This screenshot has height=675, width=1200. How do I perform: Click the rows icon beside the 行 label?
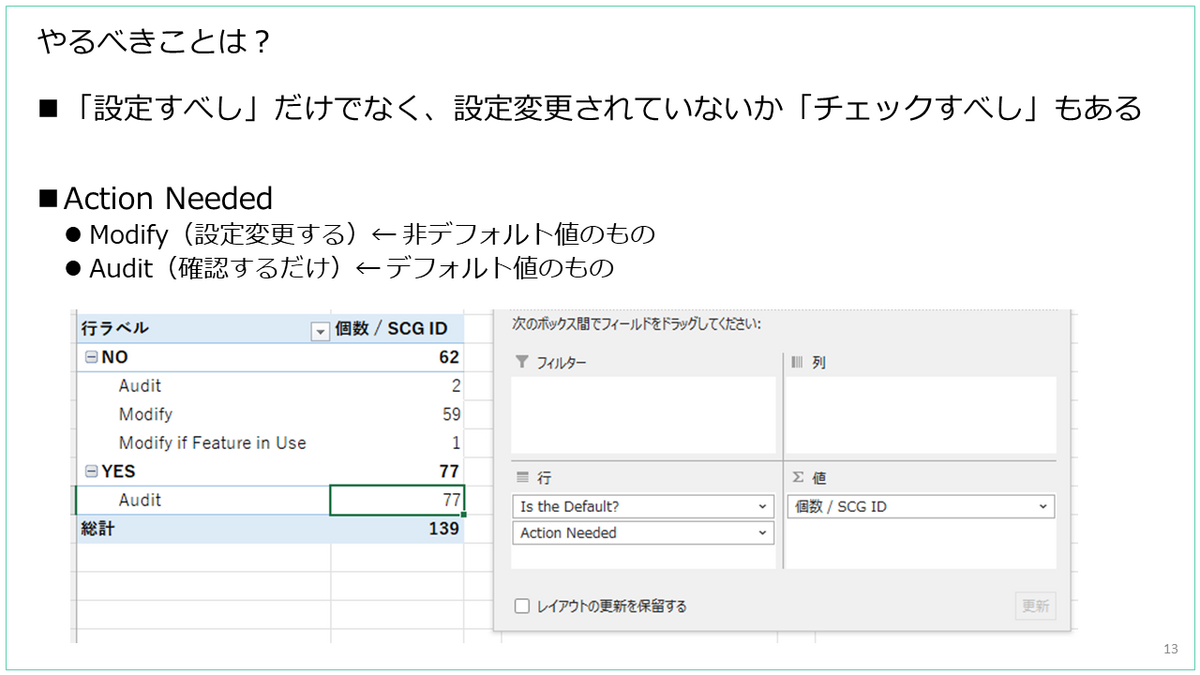tap(522, 478)
